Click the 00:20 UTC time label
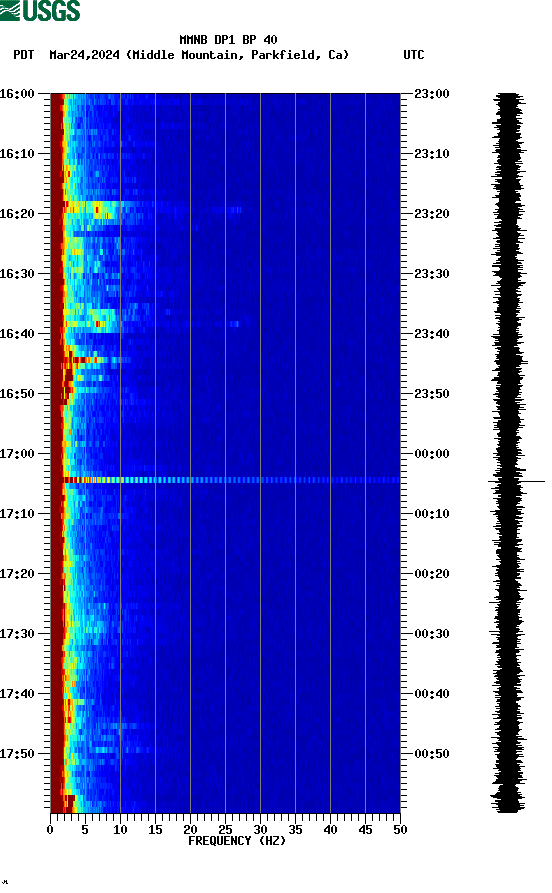 [x=432, y=574]
